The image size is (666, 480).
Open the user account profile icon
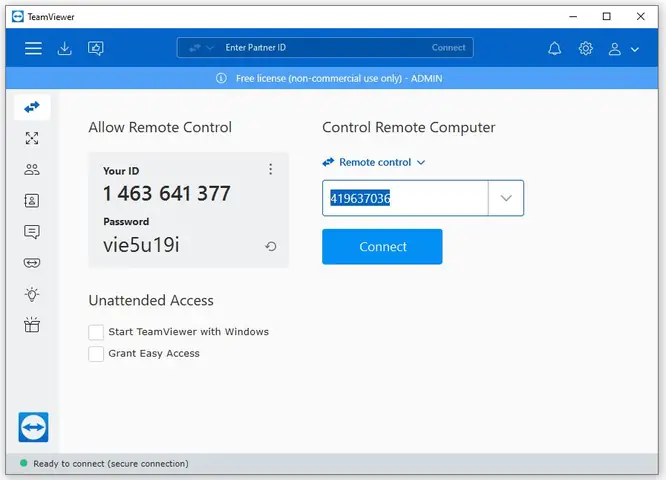click(x=615, y=49)
